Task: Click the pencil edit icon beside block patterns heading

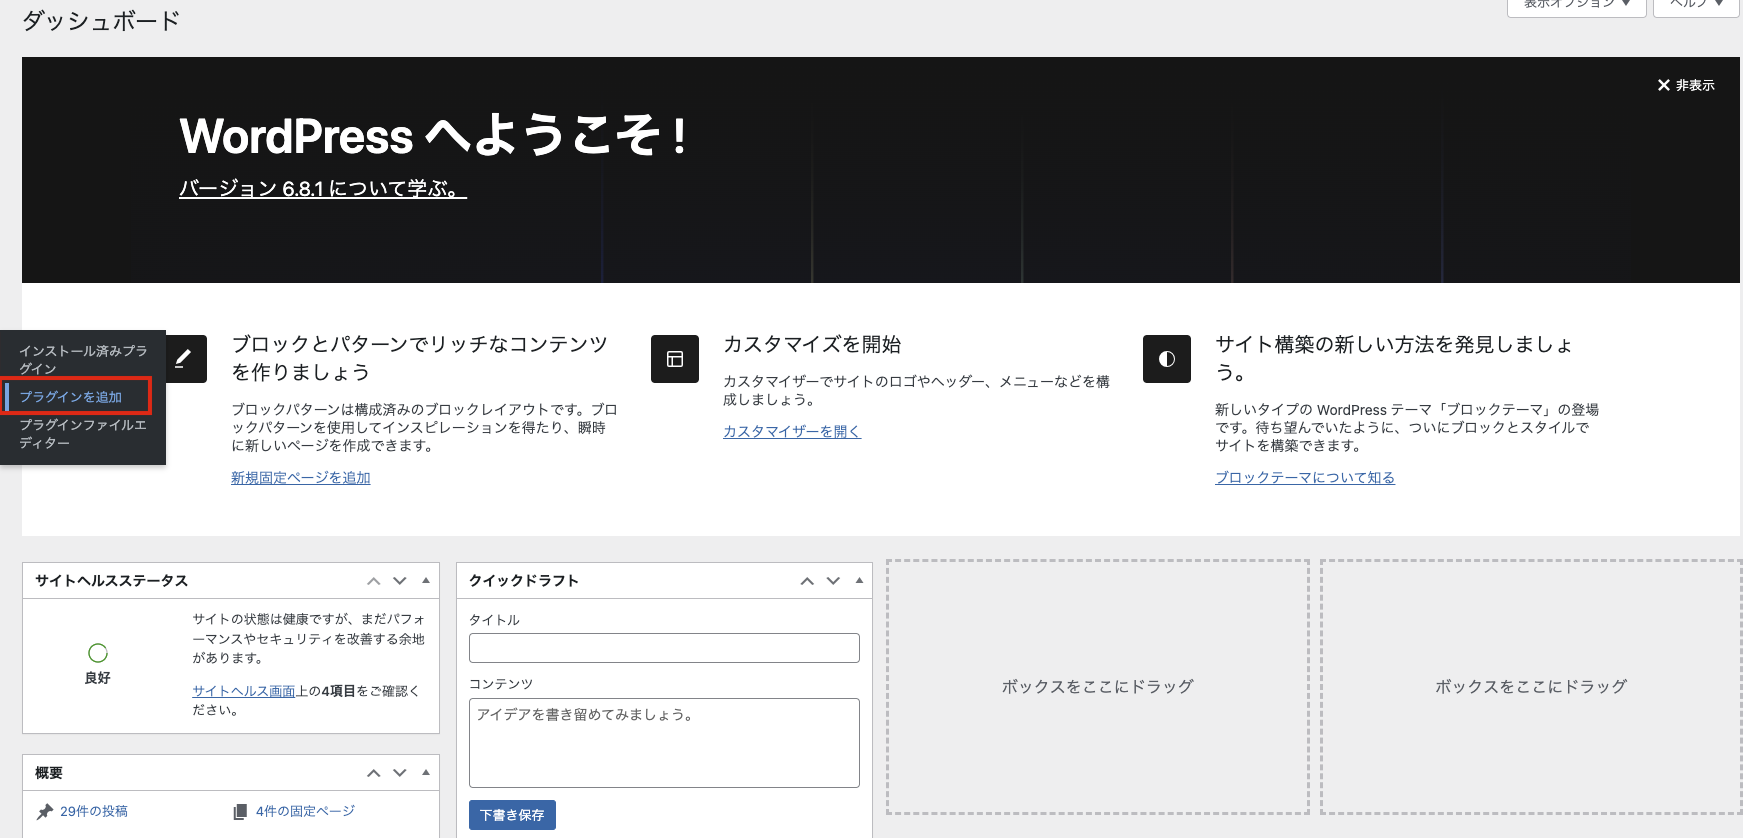Action: tap(183, 359)
